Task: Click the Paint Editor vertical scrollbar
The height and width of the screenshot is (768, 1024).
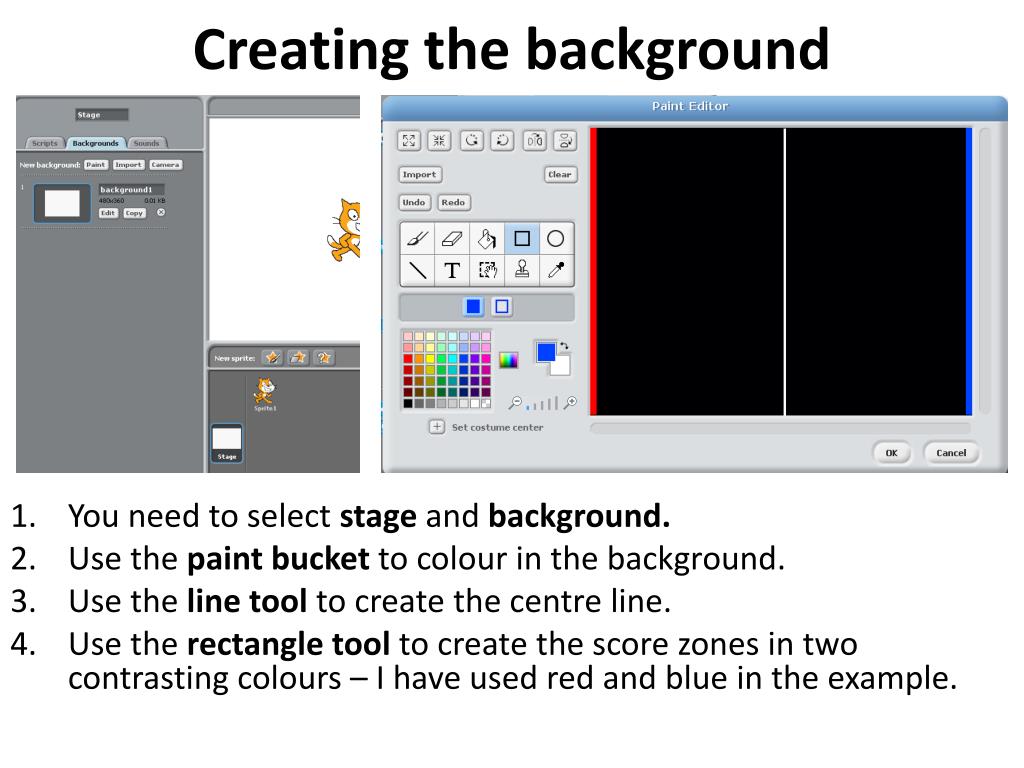Action: tap(984, 270)
